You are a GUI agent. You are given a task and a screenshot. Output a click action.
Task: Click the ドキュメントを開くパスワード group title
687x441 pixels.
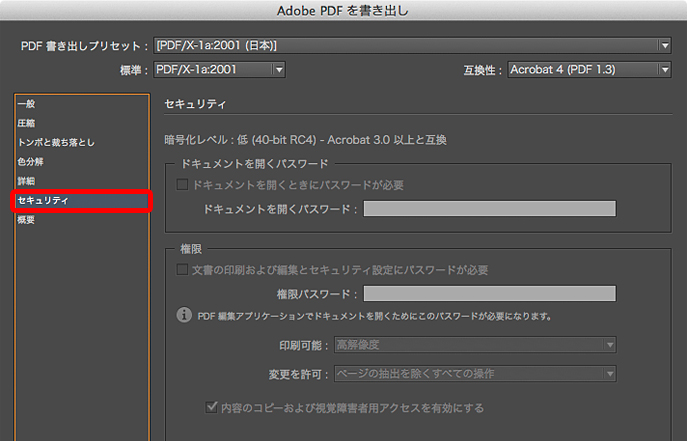(255, 164)
